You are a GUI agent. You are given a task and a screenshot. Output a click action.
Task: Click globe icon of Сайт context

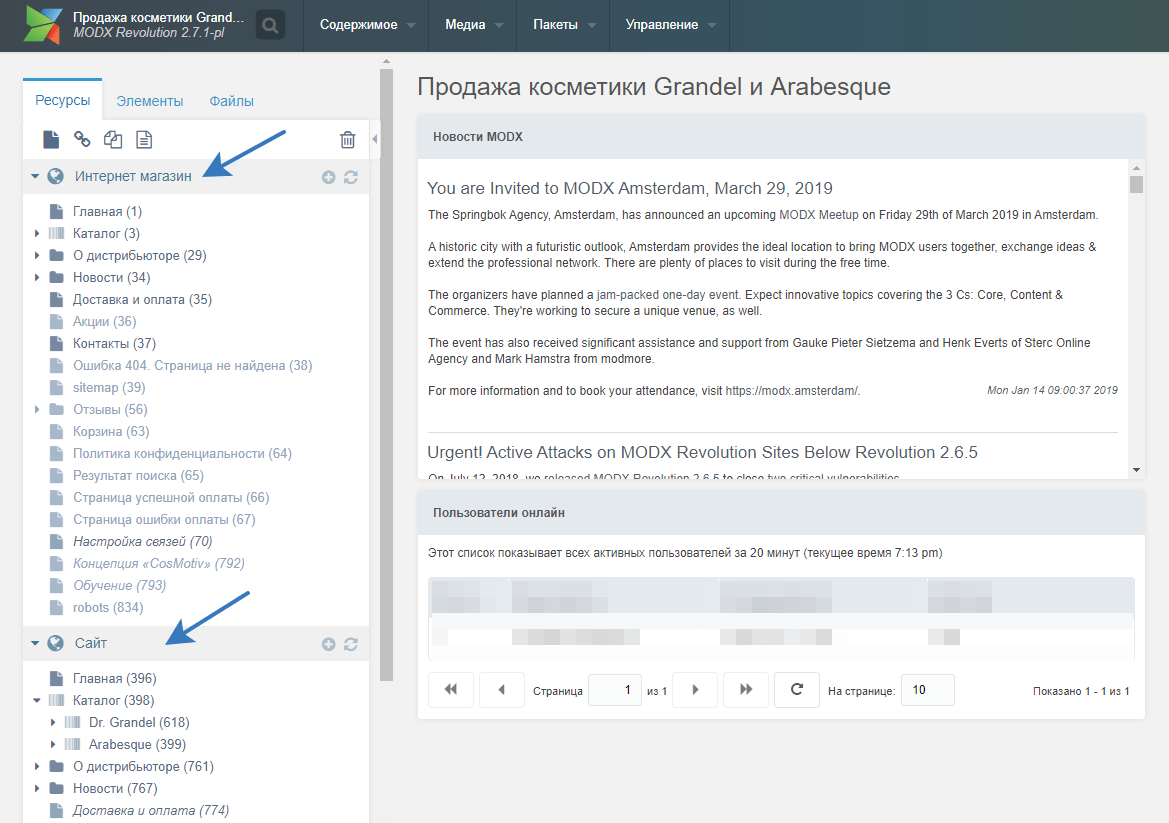point(55,643)
